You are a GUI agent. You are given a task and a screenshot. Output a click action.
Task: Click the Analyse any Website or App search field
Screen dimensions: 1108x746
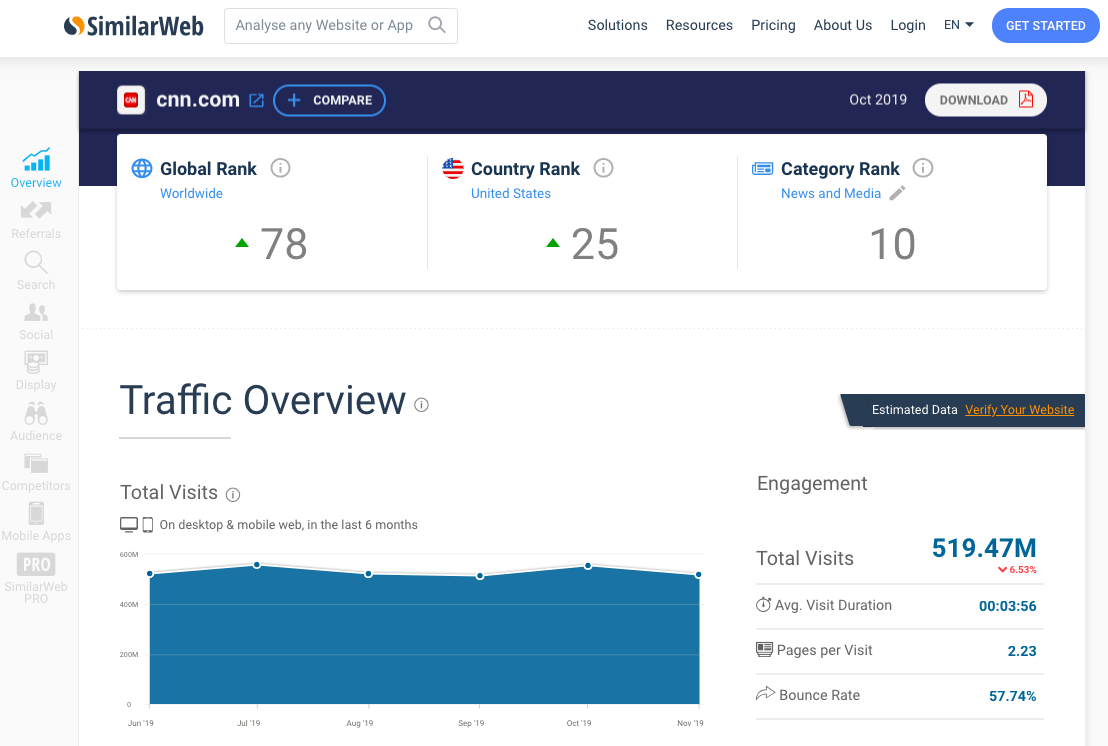pyautogui.click(x=330, y=25)
